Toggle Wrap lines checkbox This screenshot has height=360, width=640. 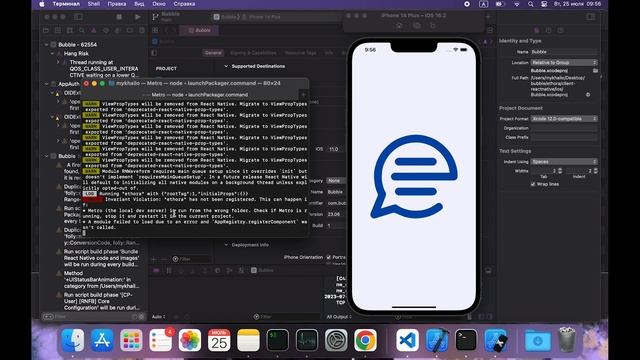tap(533, 184)
